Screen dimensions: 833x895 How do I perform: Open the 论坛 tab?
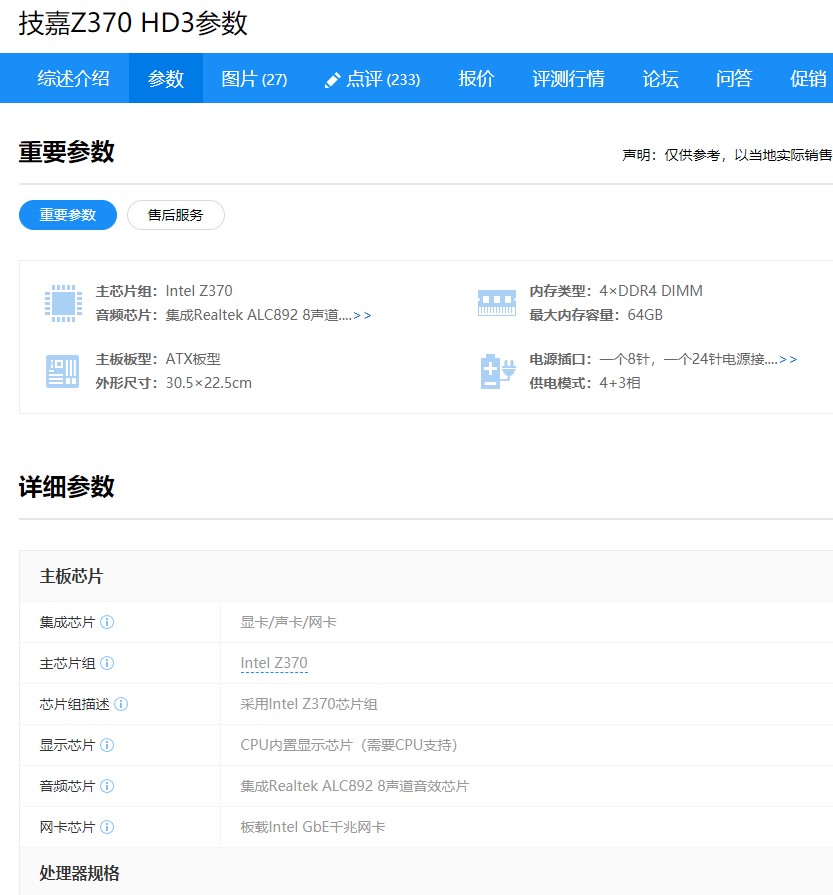click(x=661, y=78)
